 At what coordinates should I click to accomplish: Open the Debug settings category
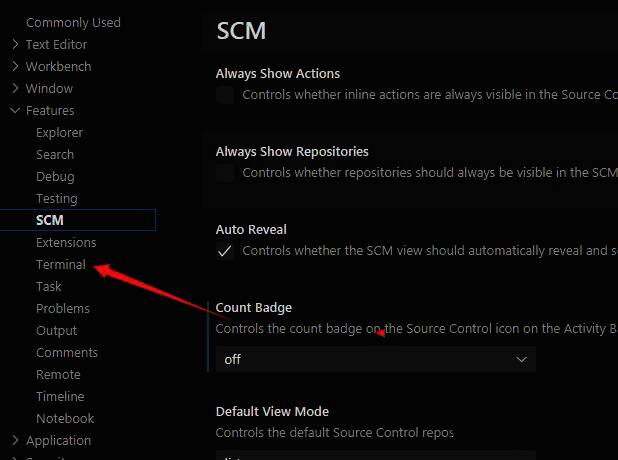(55, 176)
